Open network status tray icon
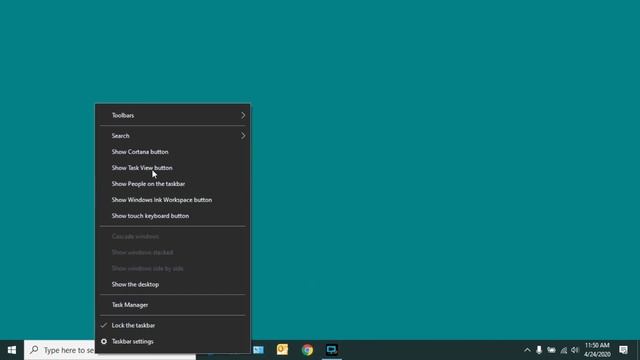The image size is (640, 360). point(564,350)
